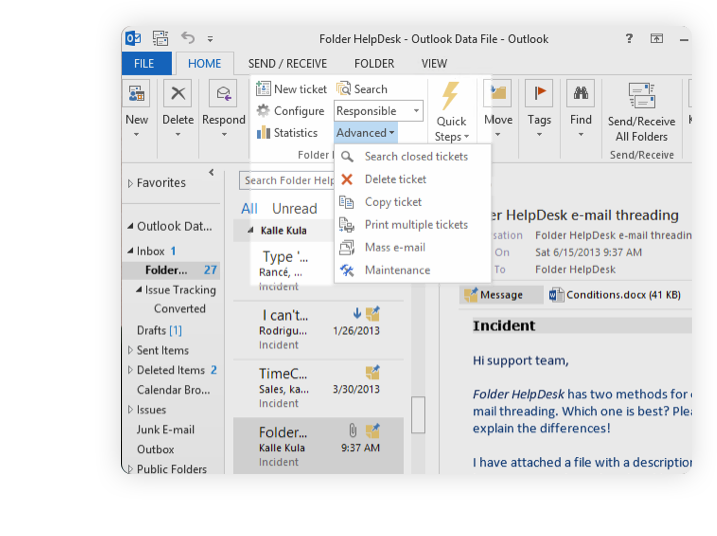Toggle the ribbon display options icon

657,38
